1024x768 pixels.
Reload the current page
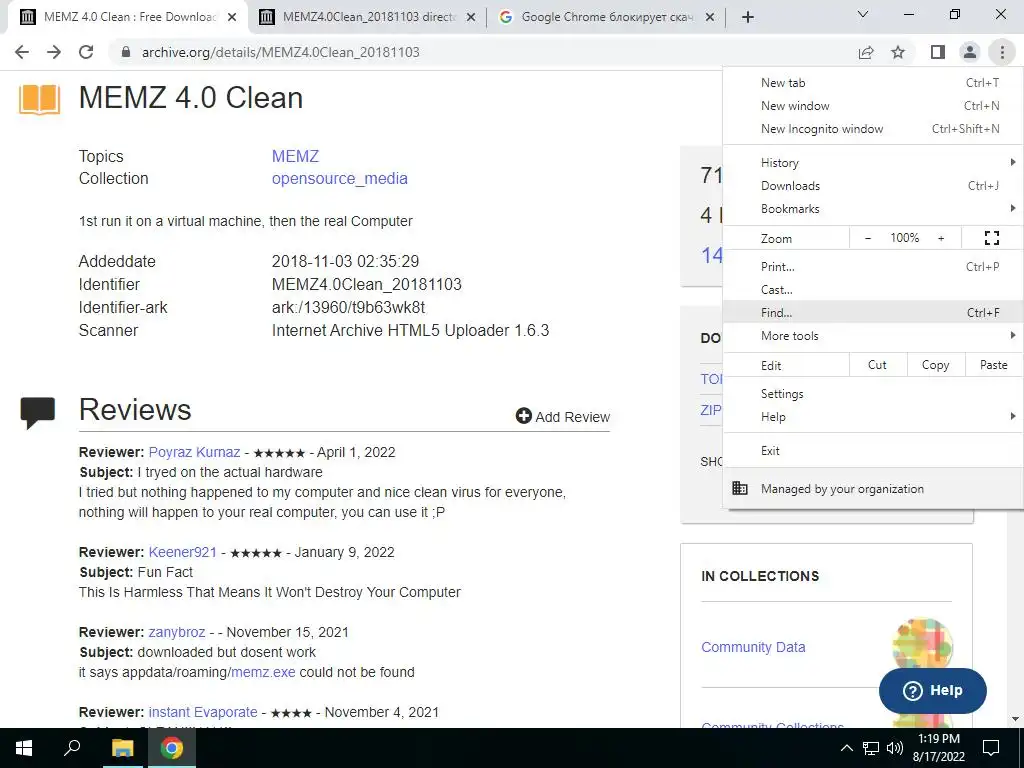coord(86,52)
